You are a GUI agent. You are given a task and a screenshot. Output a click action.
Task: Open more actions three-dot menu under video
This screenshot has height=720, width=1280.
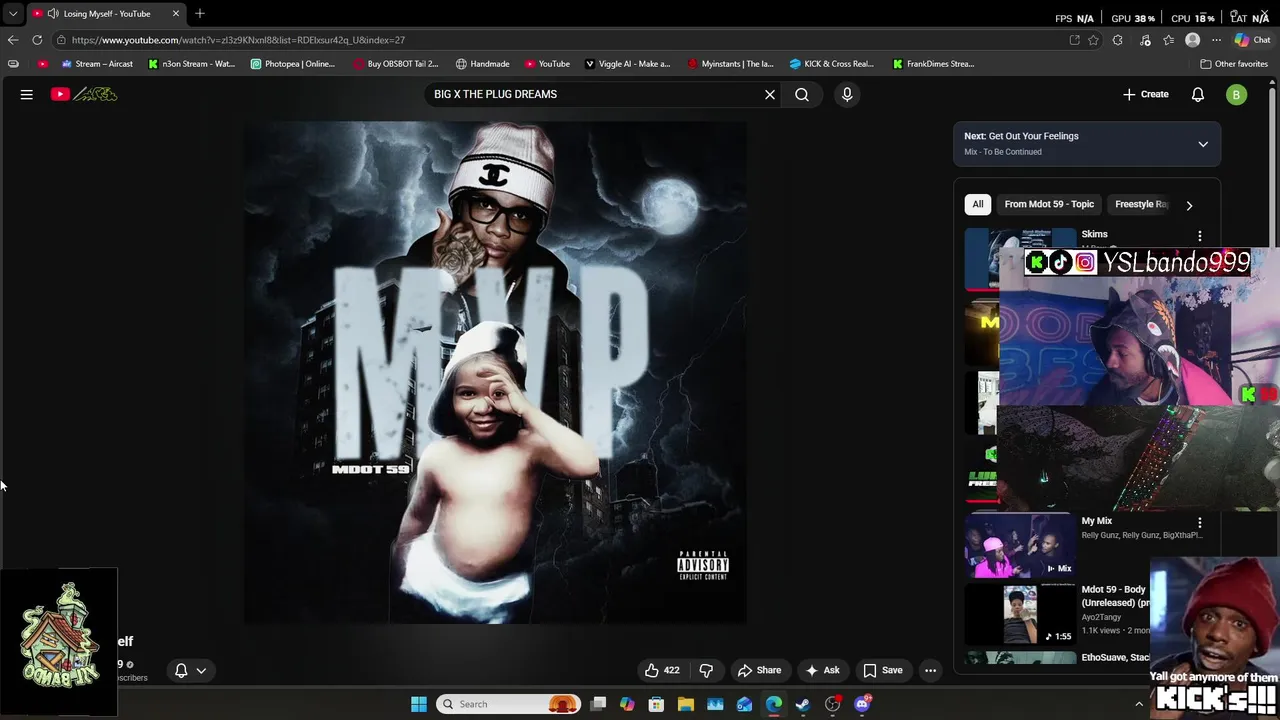pos(931,670)
